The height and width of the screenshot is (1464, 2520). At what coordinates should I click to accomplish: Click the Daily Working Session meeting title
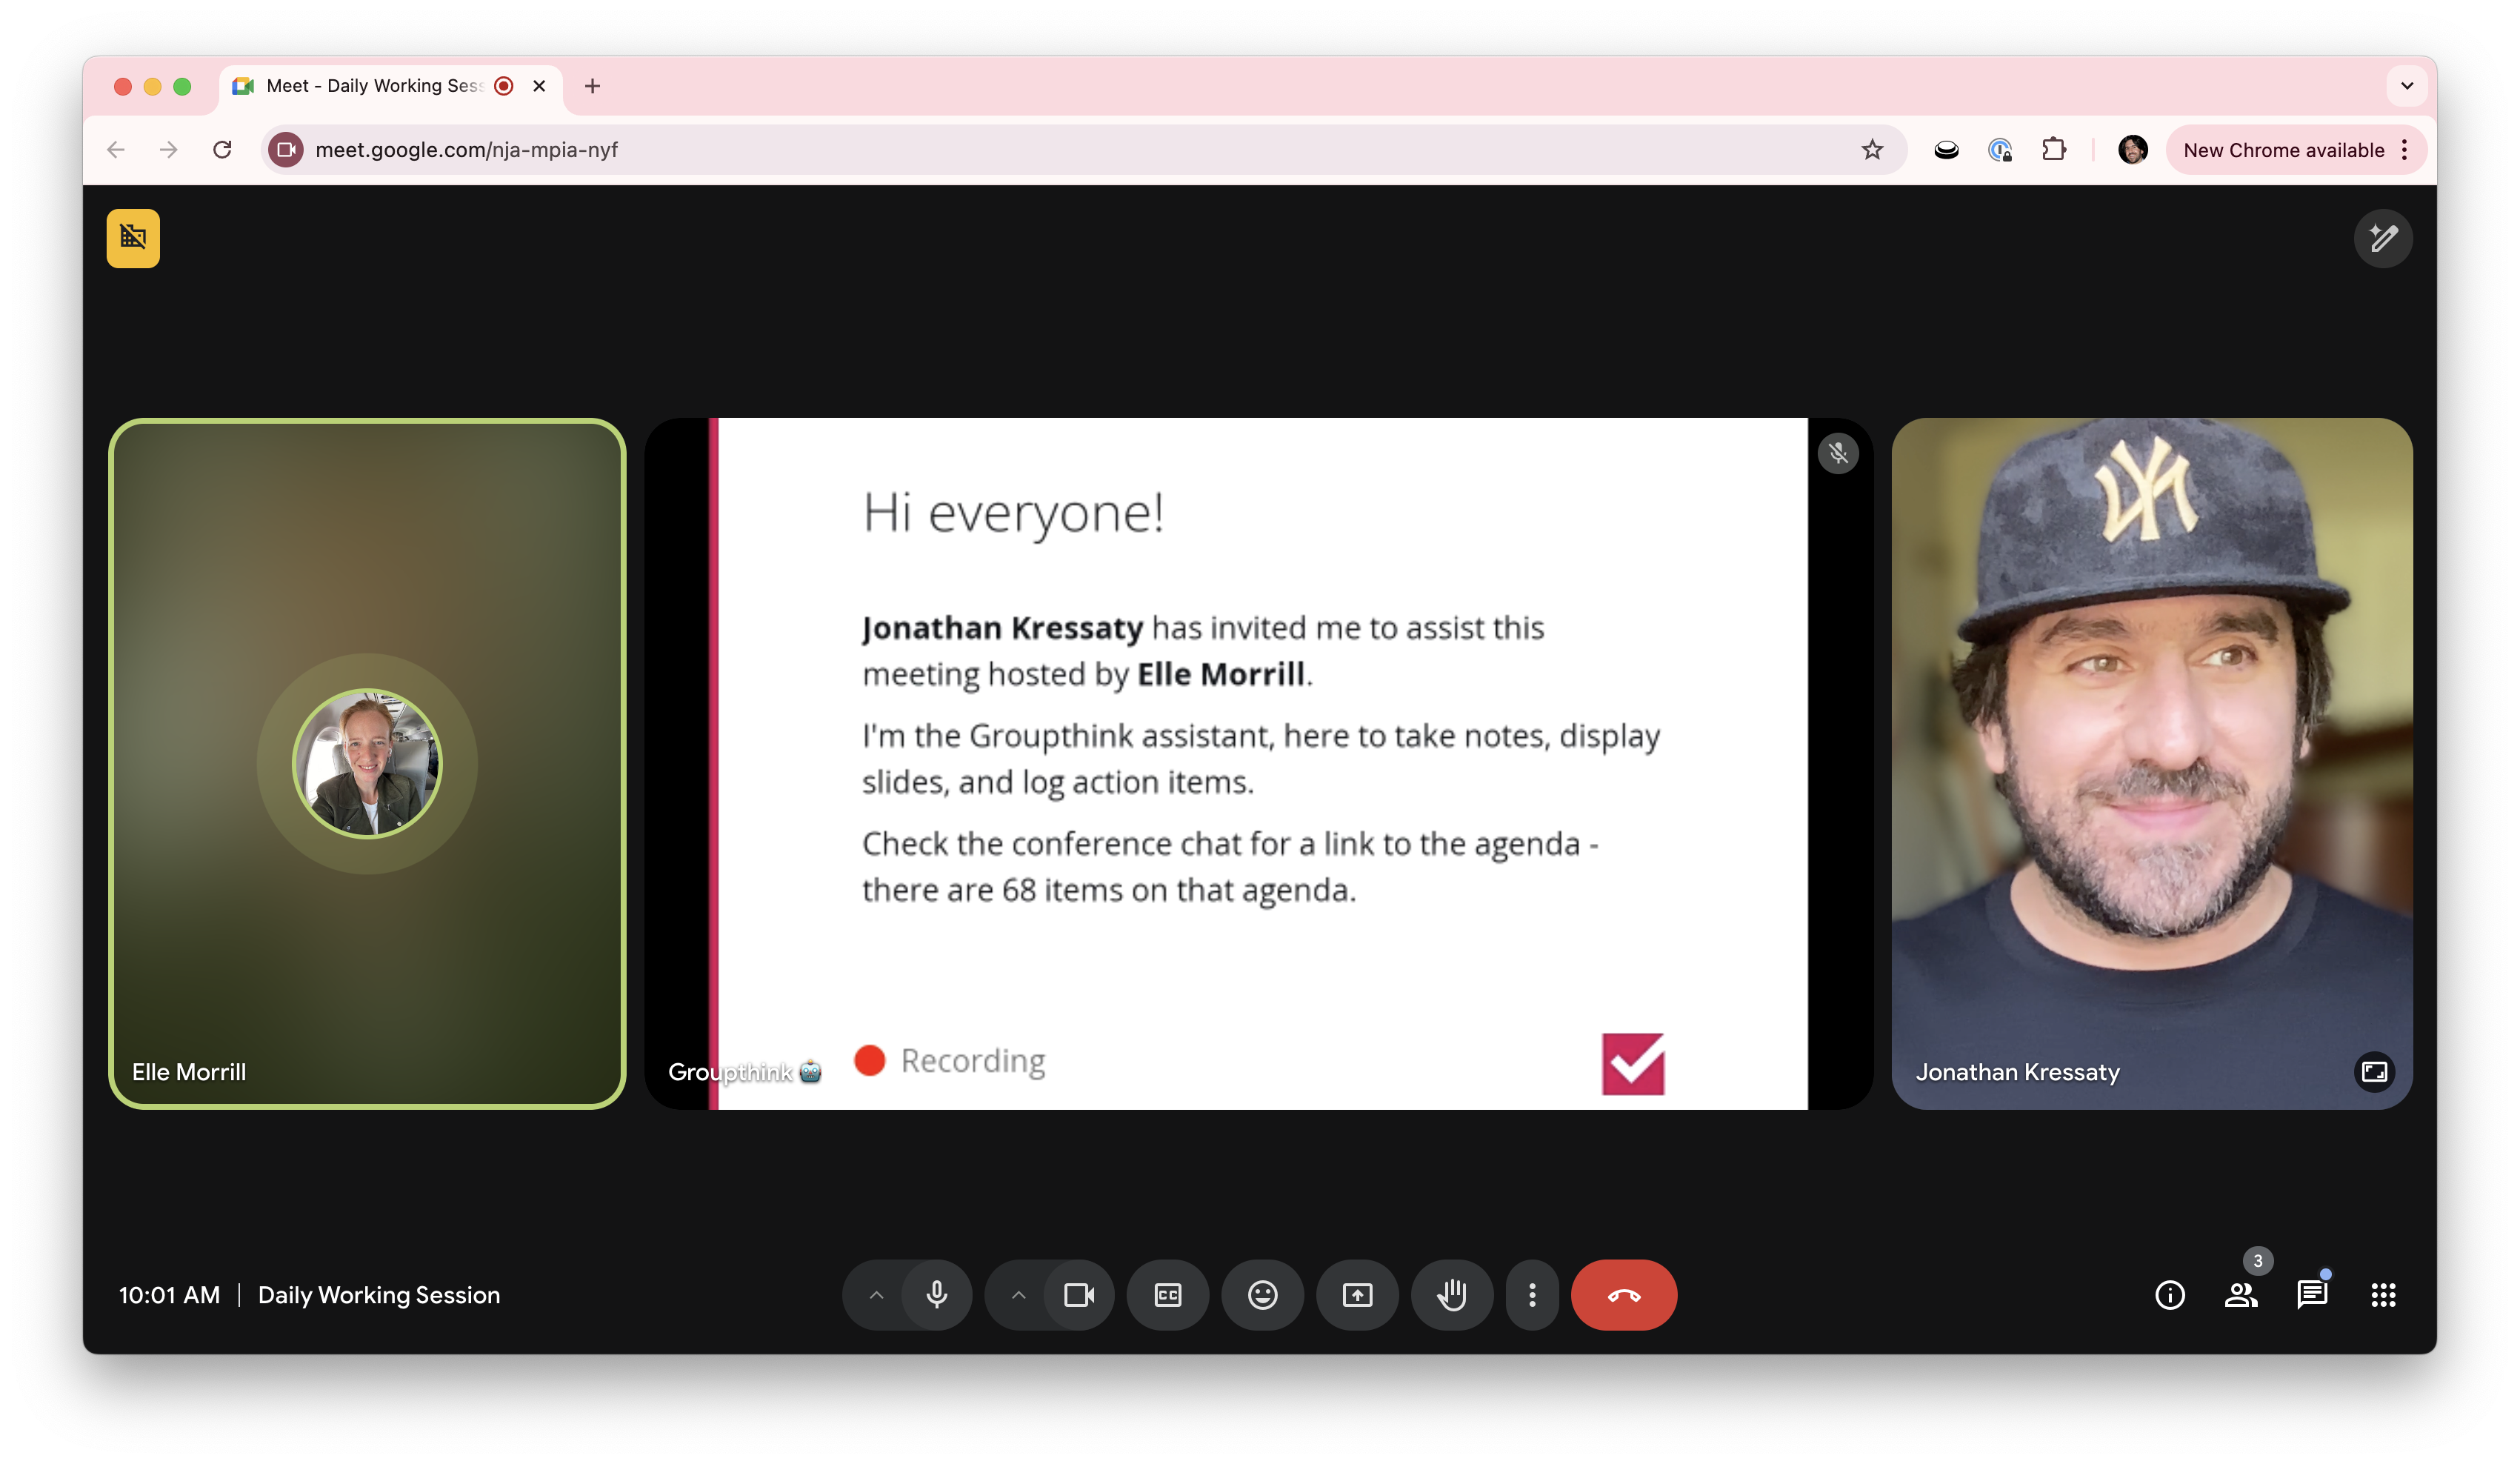379,1295
